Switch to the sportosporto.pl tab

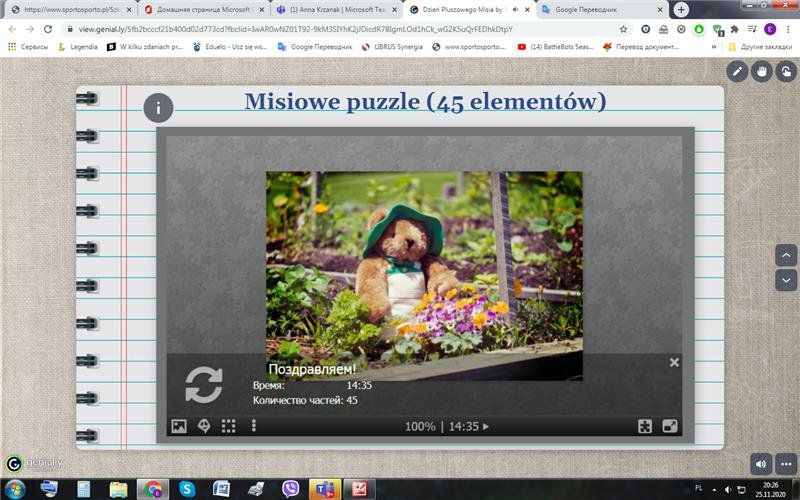click(71, 10)
